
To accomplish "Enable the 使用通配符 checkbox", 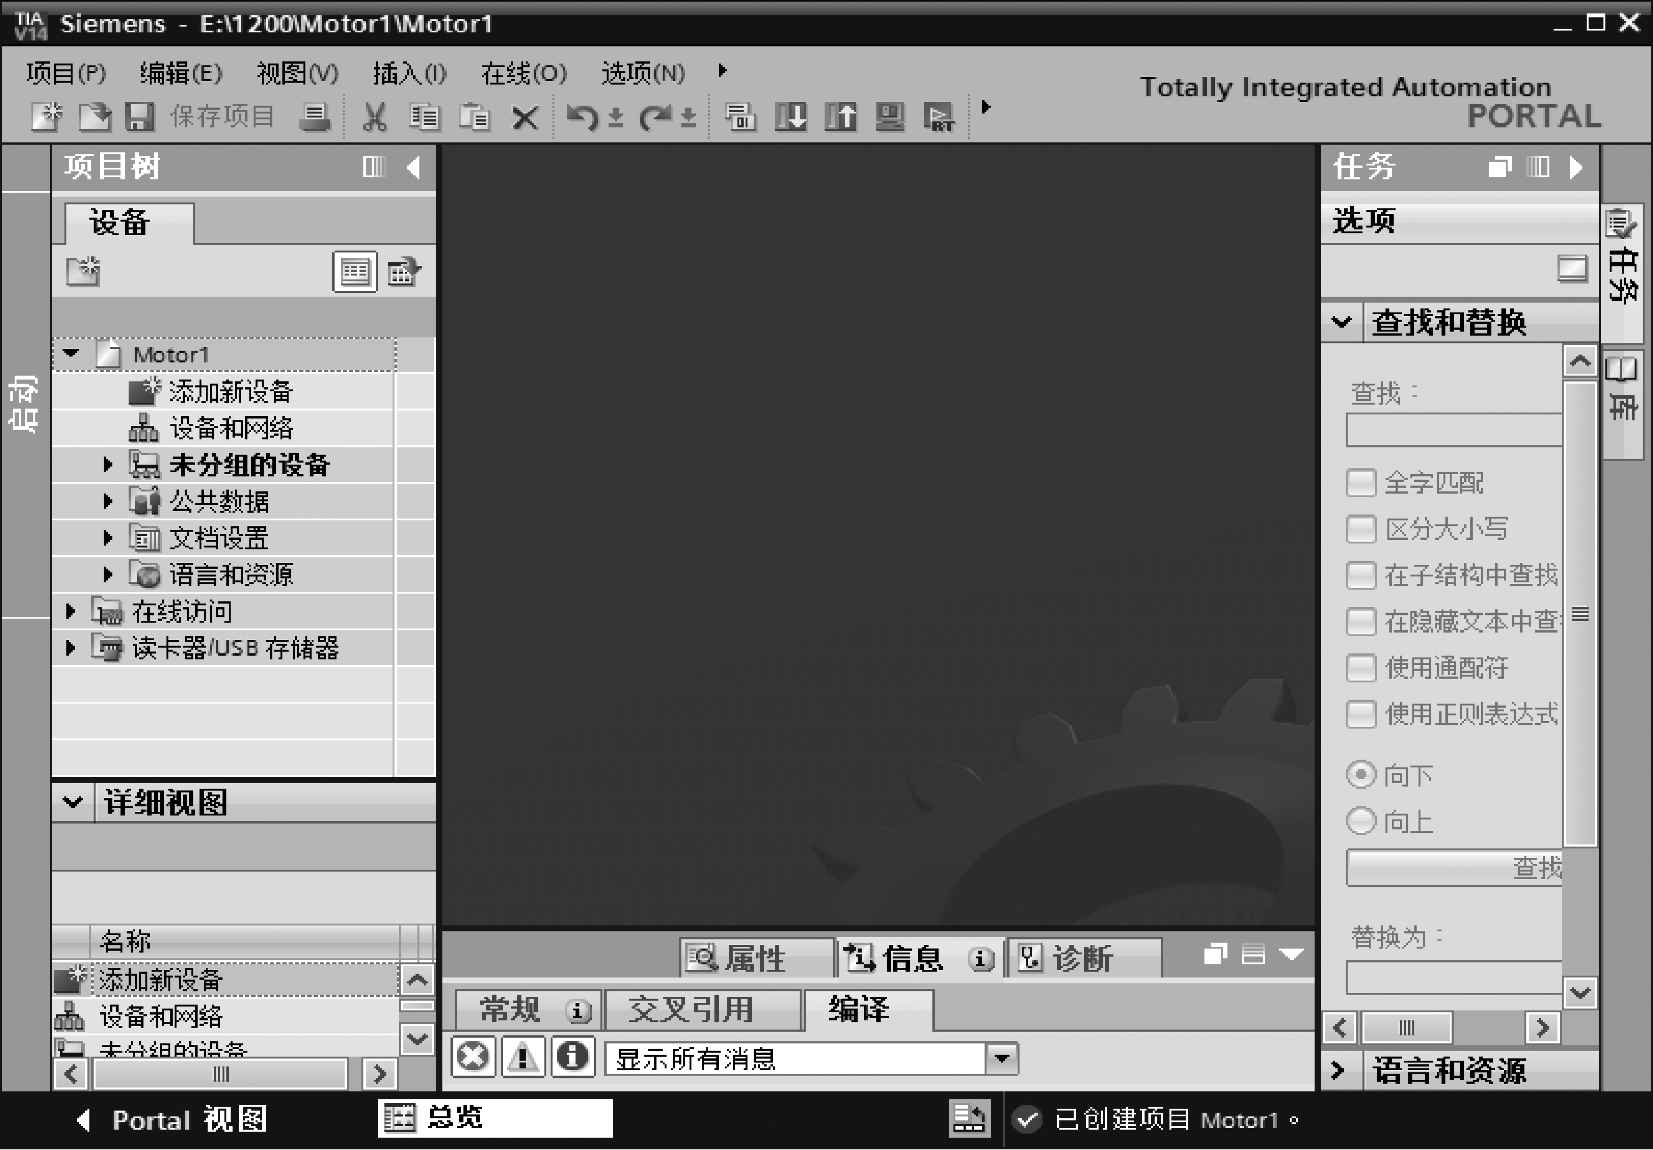I will [1361, 667].
